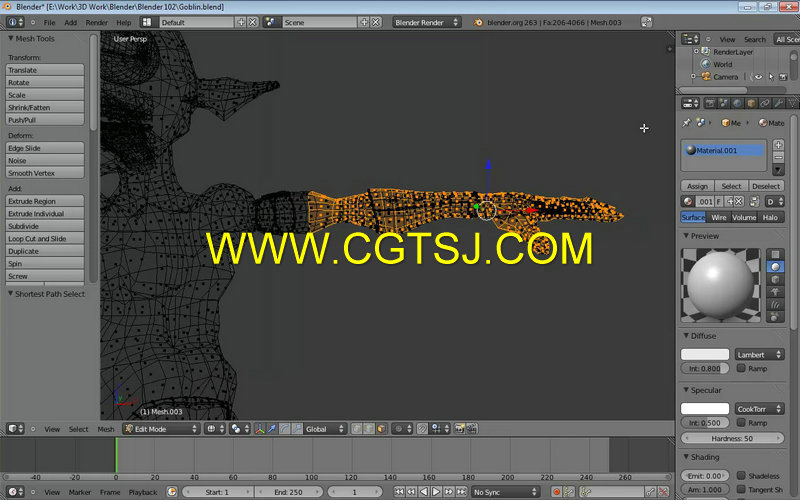The height and width of the screenshot is (500, 800).
Task: Select the sphere preview type
Action: (x=775, y=267)
